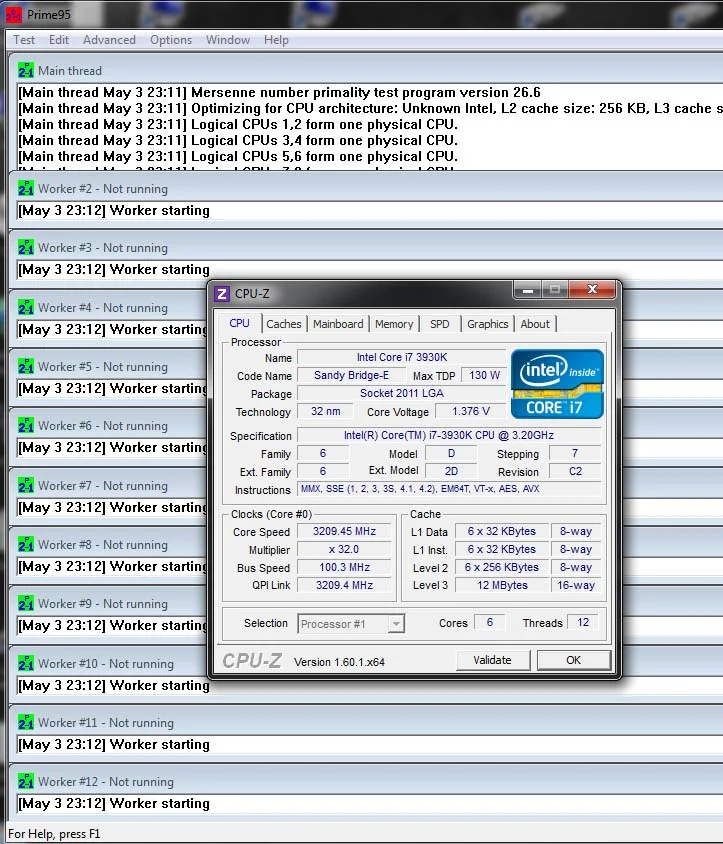Click the Bus Speed value 100.3 MHz
723x844 pixels.
click(x=344, y=567)
